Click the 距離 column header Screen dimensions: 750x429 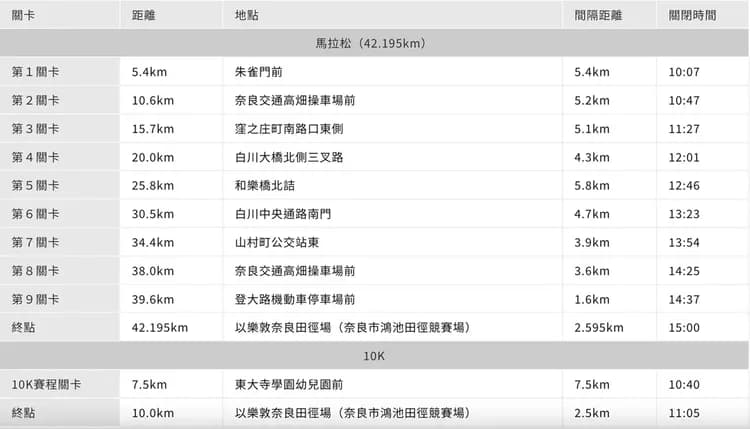pyautogui.click(x=144, y=16)
